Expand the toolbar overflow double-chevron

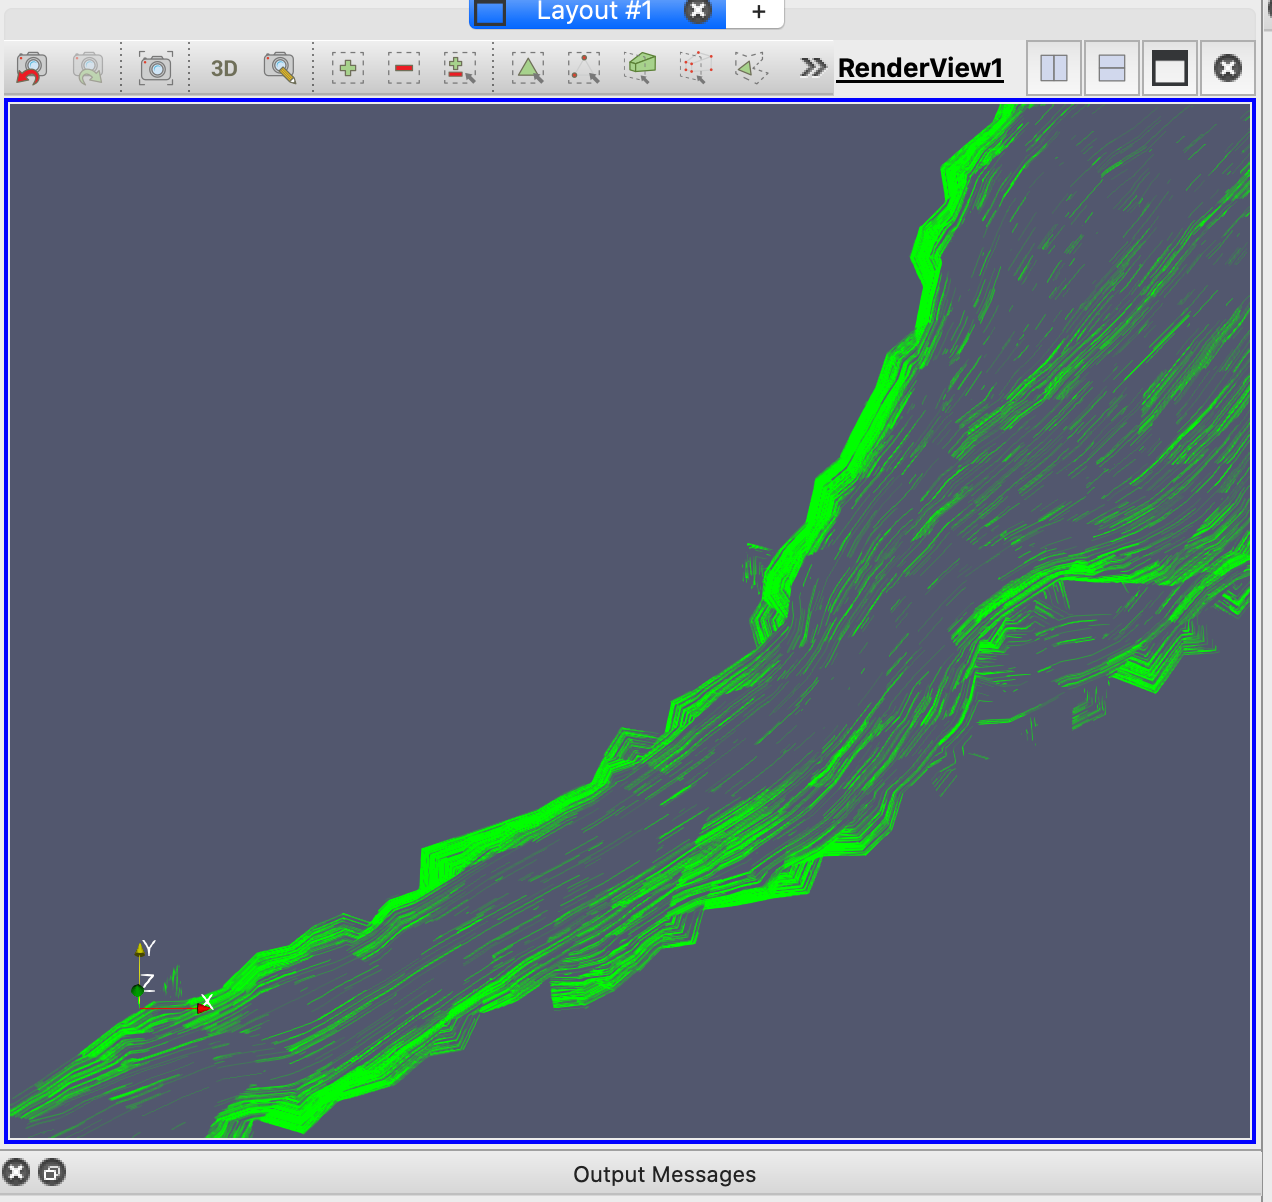tap(813, 67)
